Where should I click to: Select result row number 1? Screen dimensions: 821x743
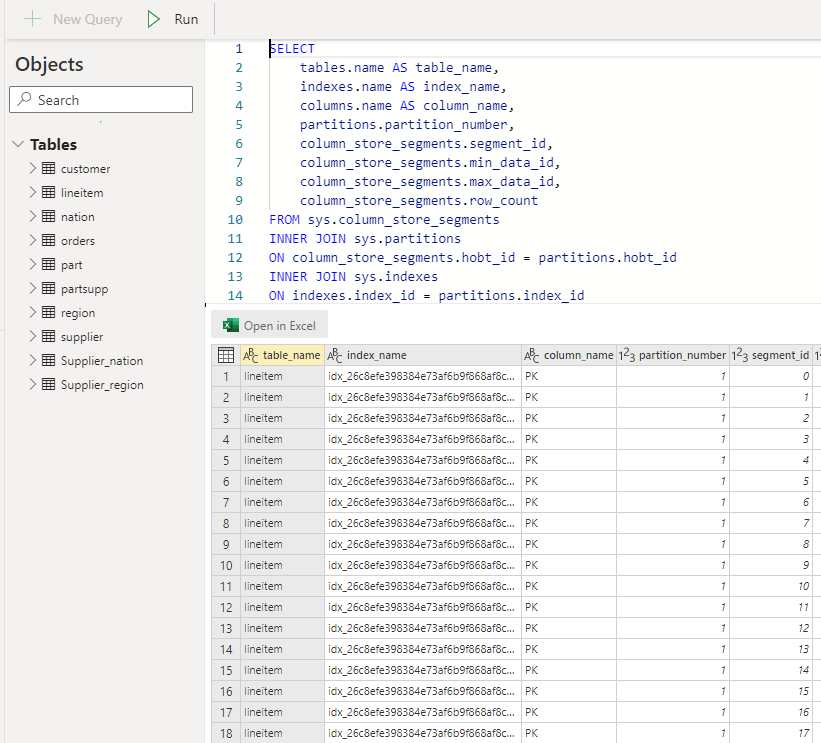coord(226,376)
